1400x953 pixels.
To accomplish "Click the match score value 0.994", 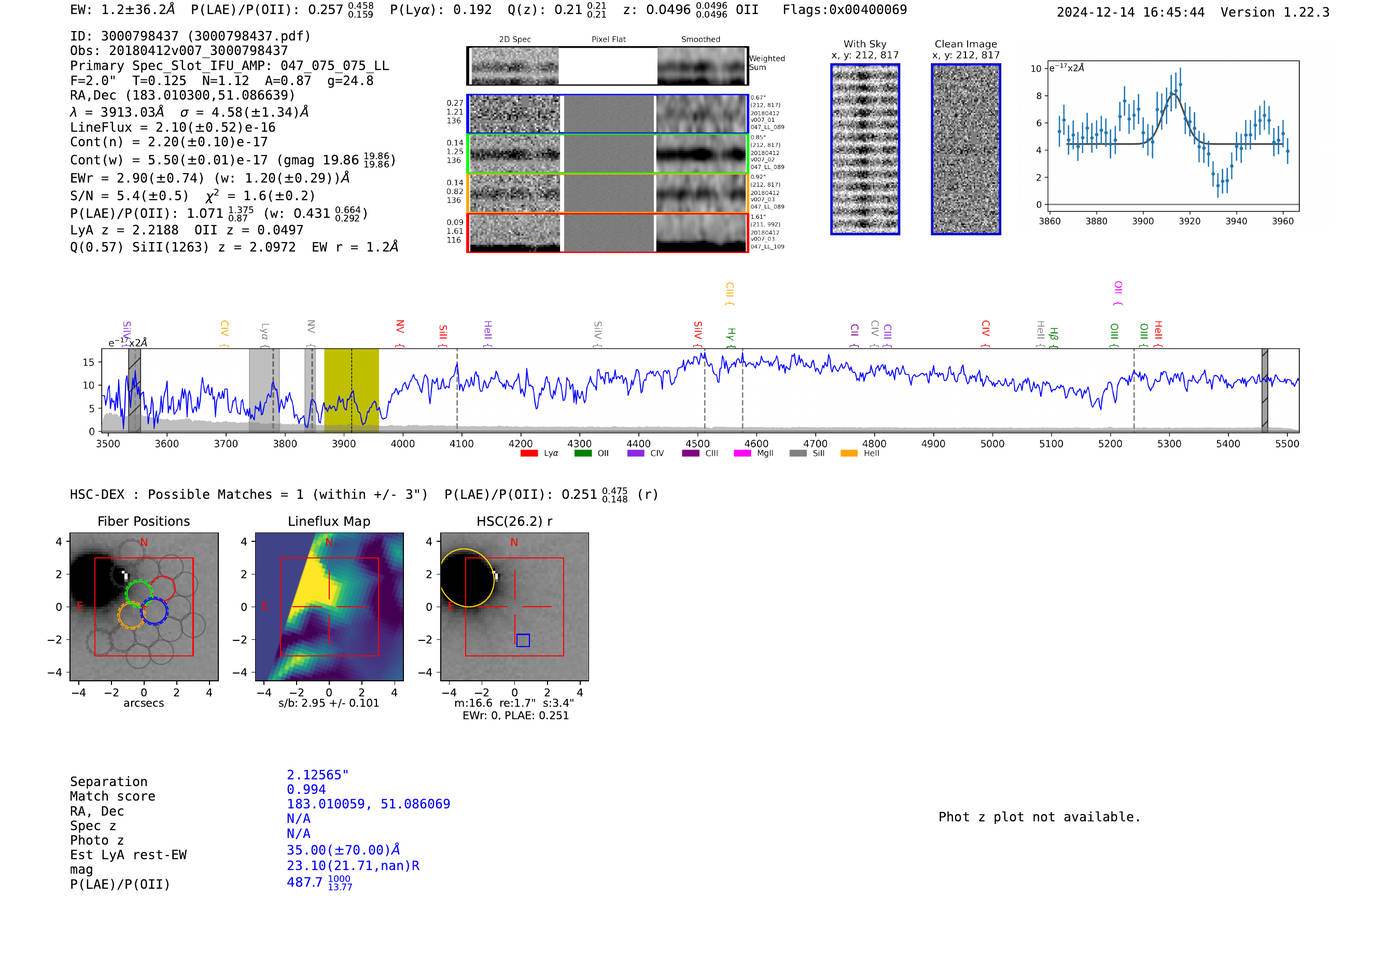I will [x=306, y=790].
